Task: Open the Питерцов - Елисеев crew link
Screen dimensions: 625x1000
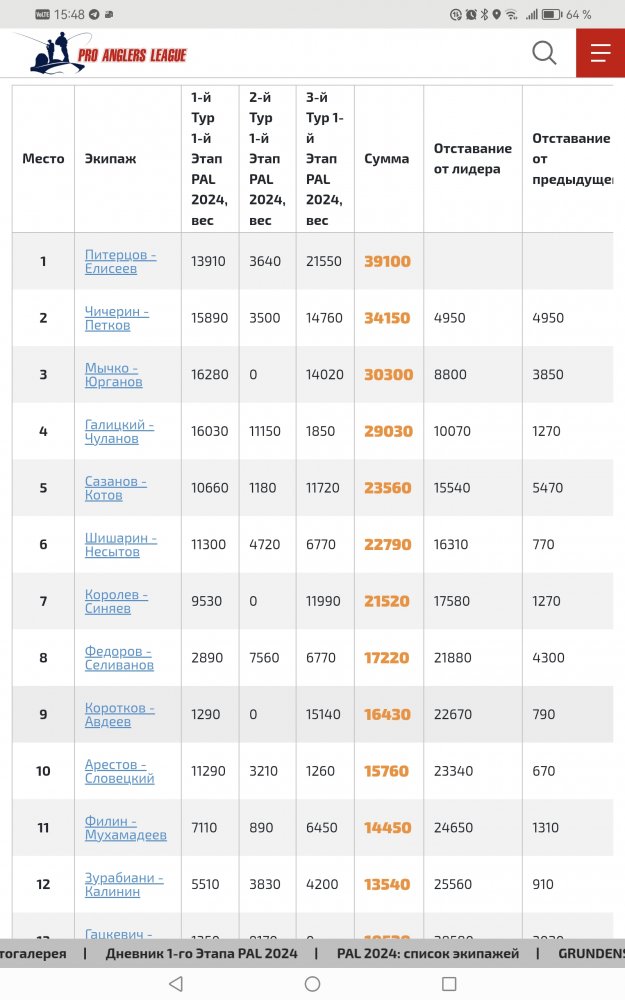Action: (120, 262)
